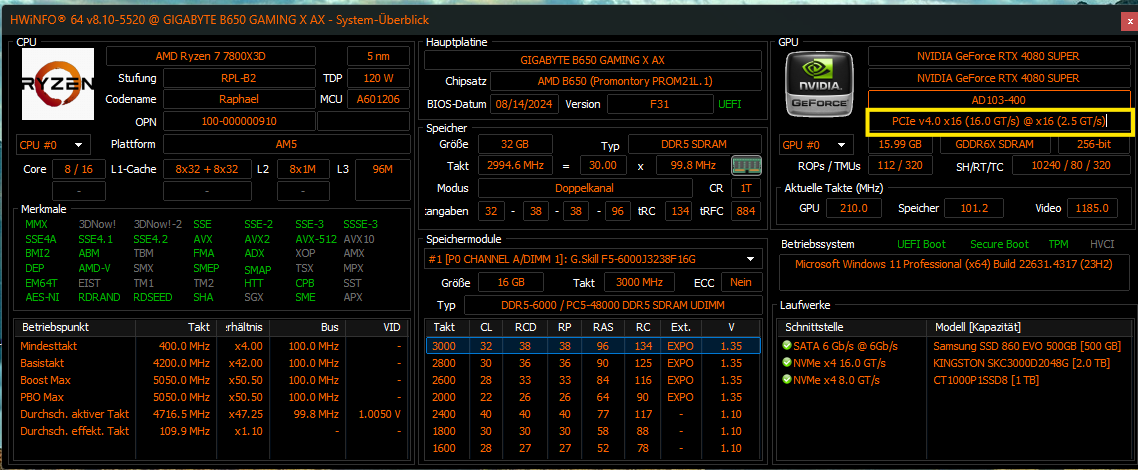Click green check icon beside NVMe x4 8.0 GT/s
Viewport: 1138px width, 470px height.
(x=787, y=379)
